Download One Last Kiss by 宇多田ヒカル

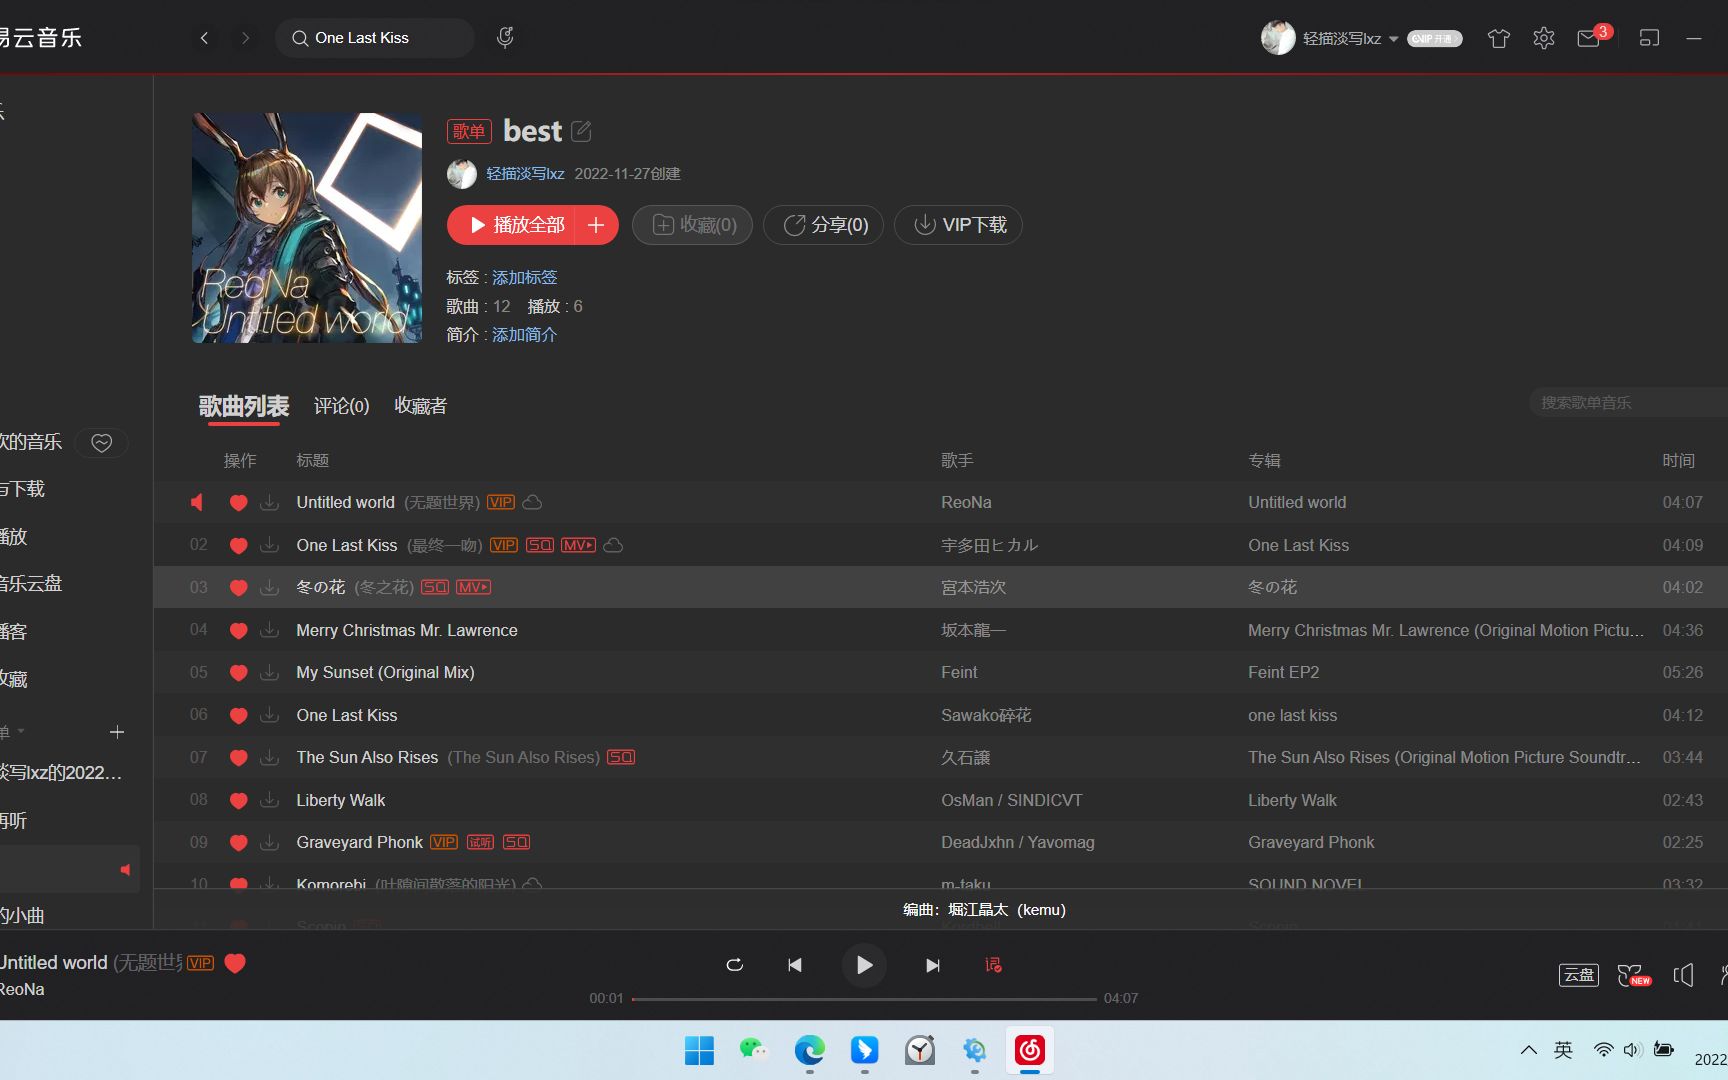(x=269, y=545)
